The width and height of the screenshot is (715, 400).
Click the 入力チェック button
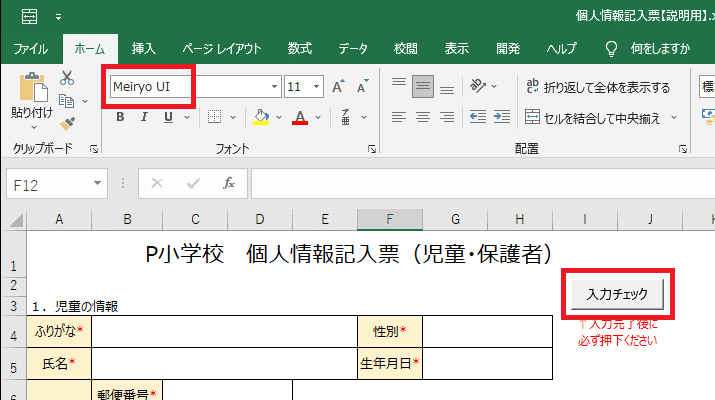[x=617, y=294]
